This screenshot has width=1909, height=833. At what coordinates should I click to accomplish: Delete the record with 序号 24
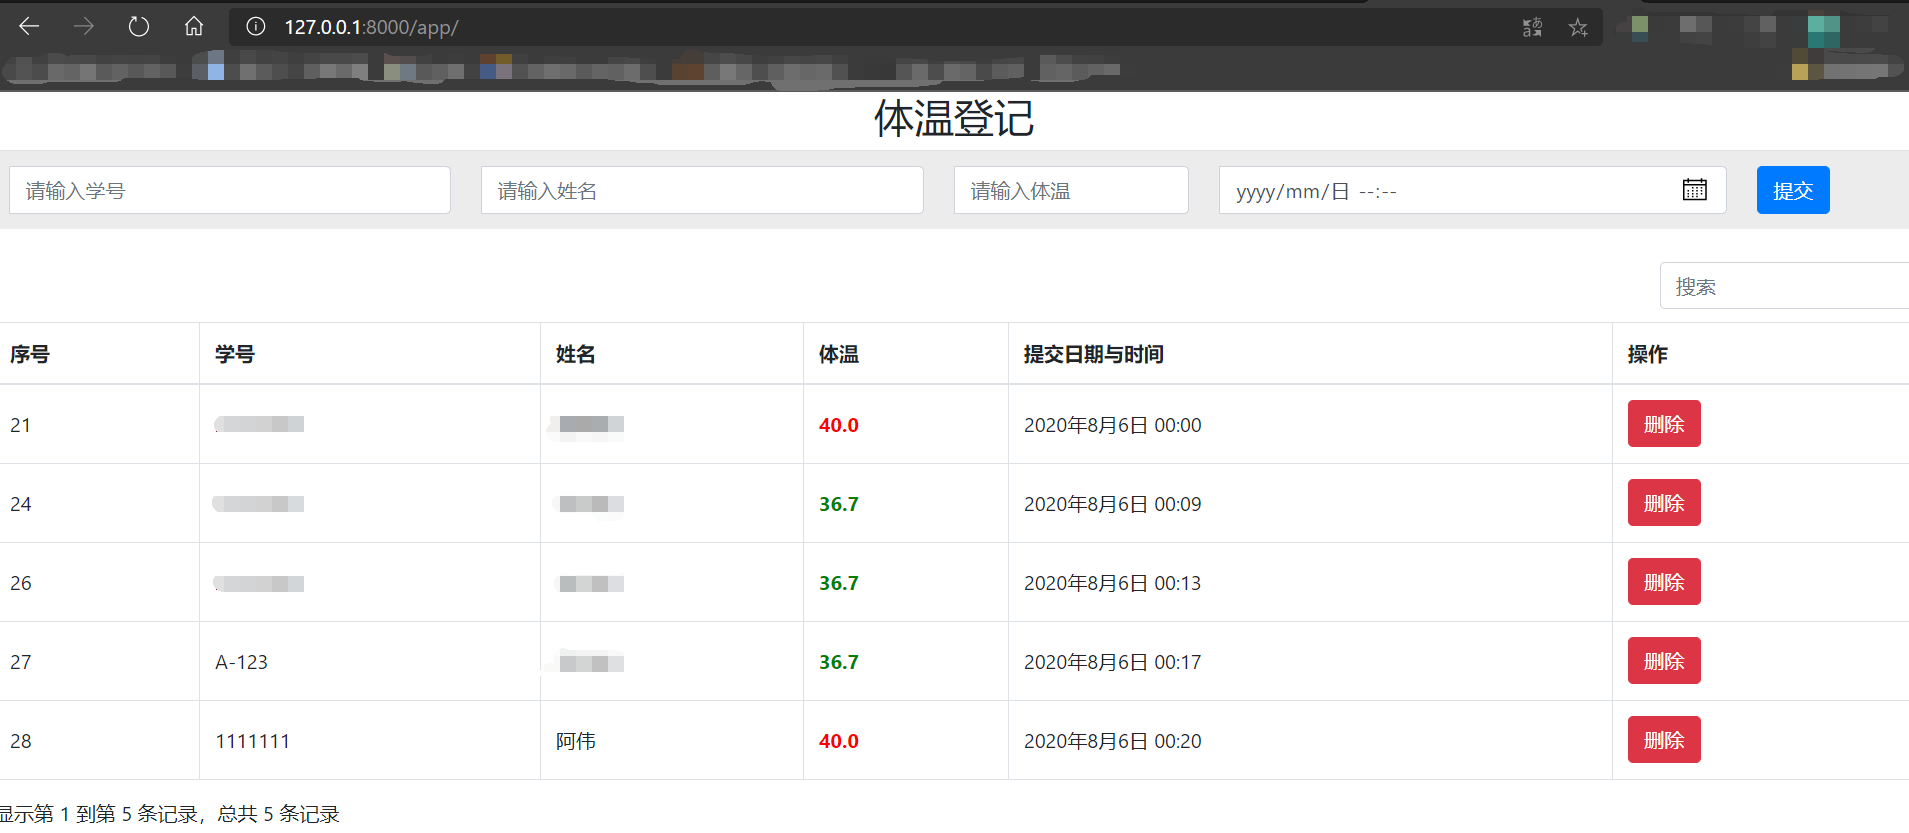pos(1664,503)
